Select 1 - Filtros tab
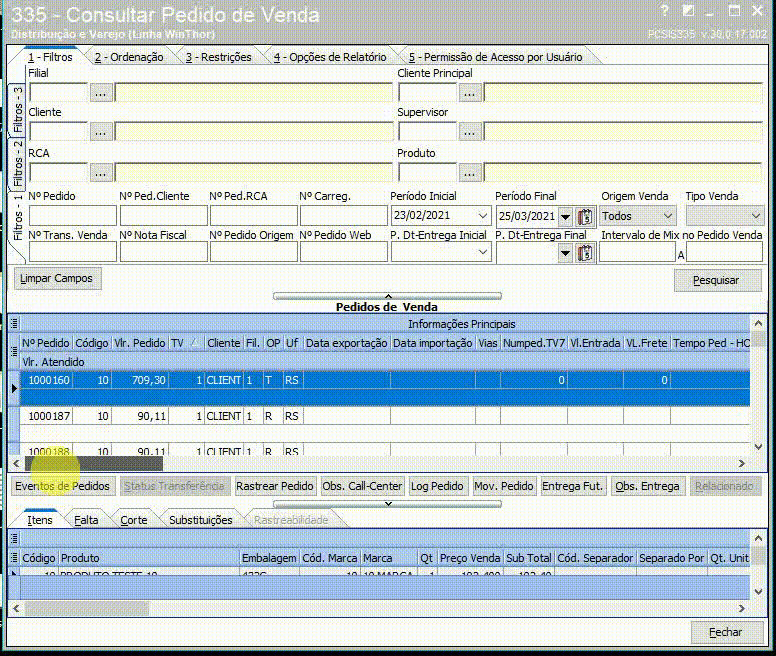The image size is (776, 656). pos(50,57)
